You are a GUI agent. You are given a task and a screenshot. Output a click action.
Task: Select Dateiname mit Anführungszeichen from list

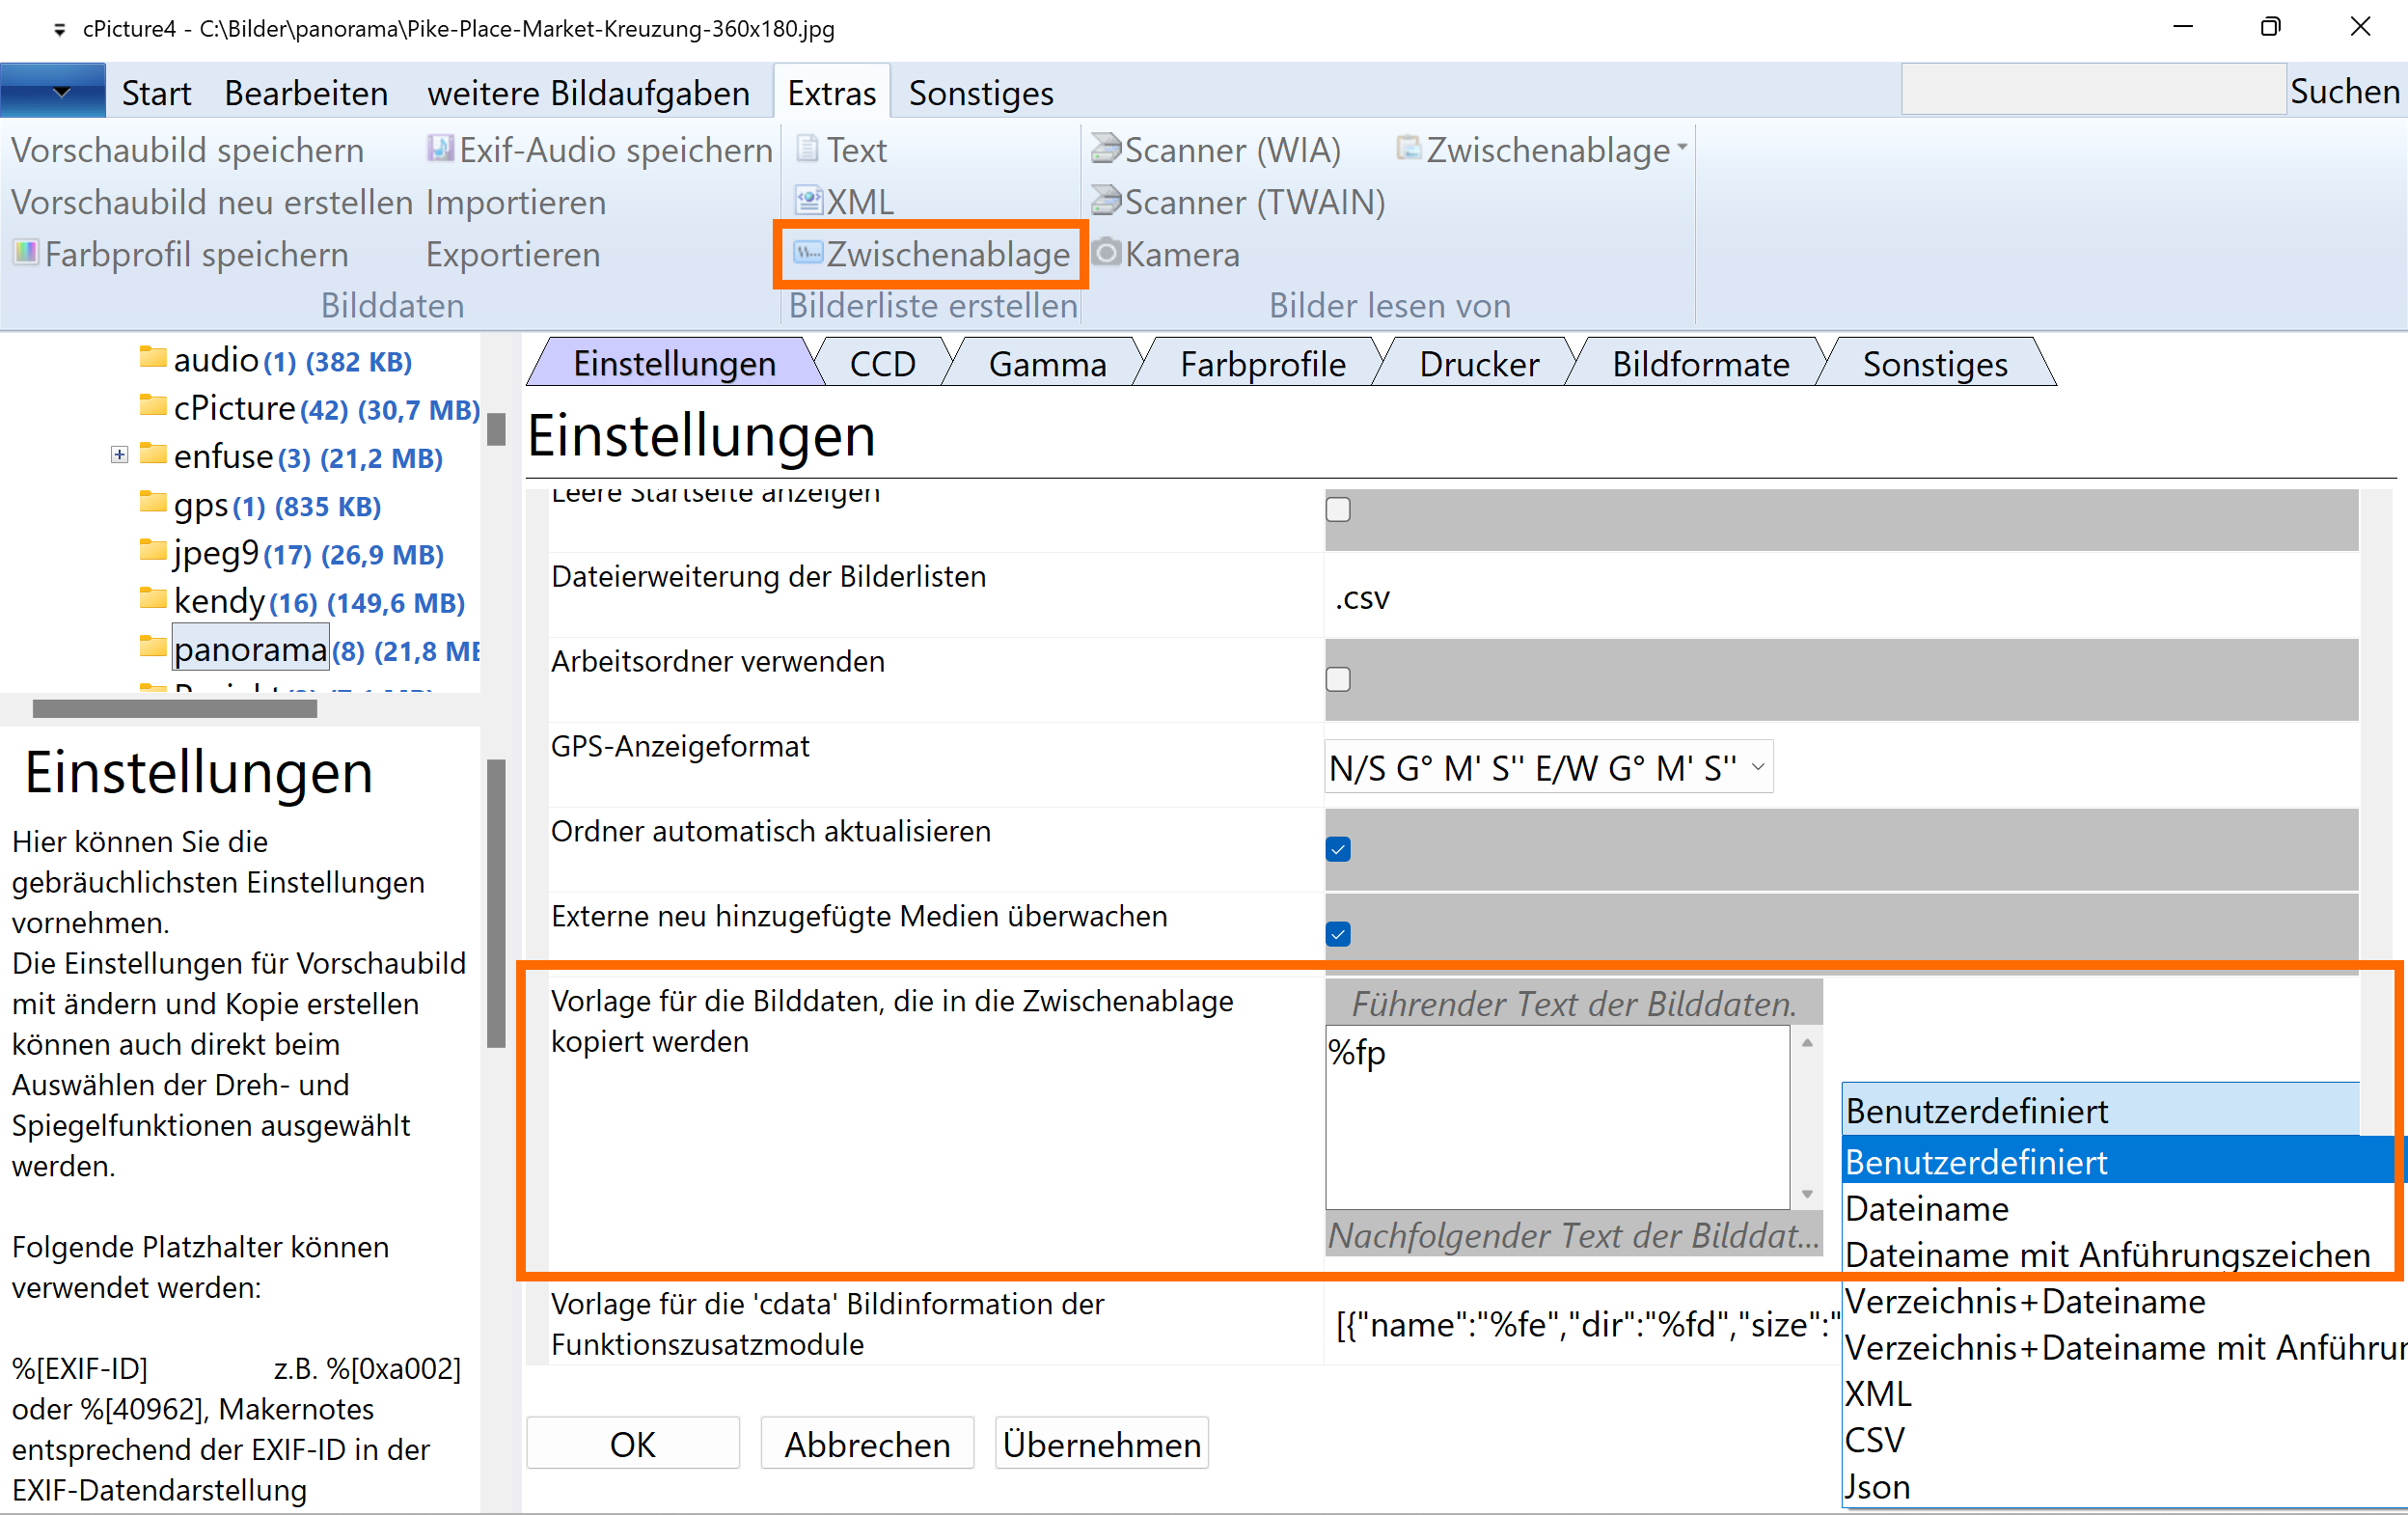coord(2106,1254)
